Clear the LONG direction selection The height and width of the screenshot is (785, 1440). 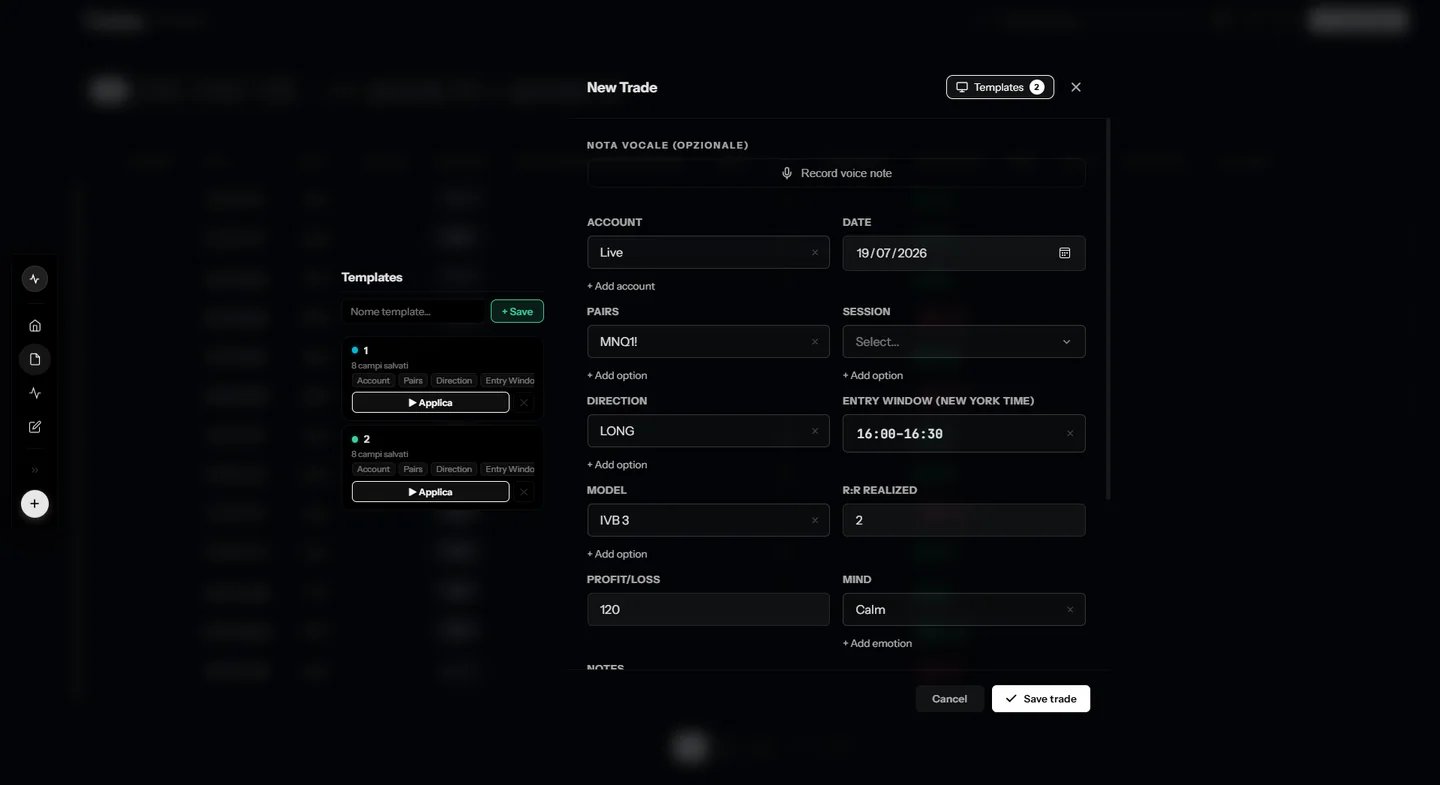coord(815,431)
